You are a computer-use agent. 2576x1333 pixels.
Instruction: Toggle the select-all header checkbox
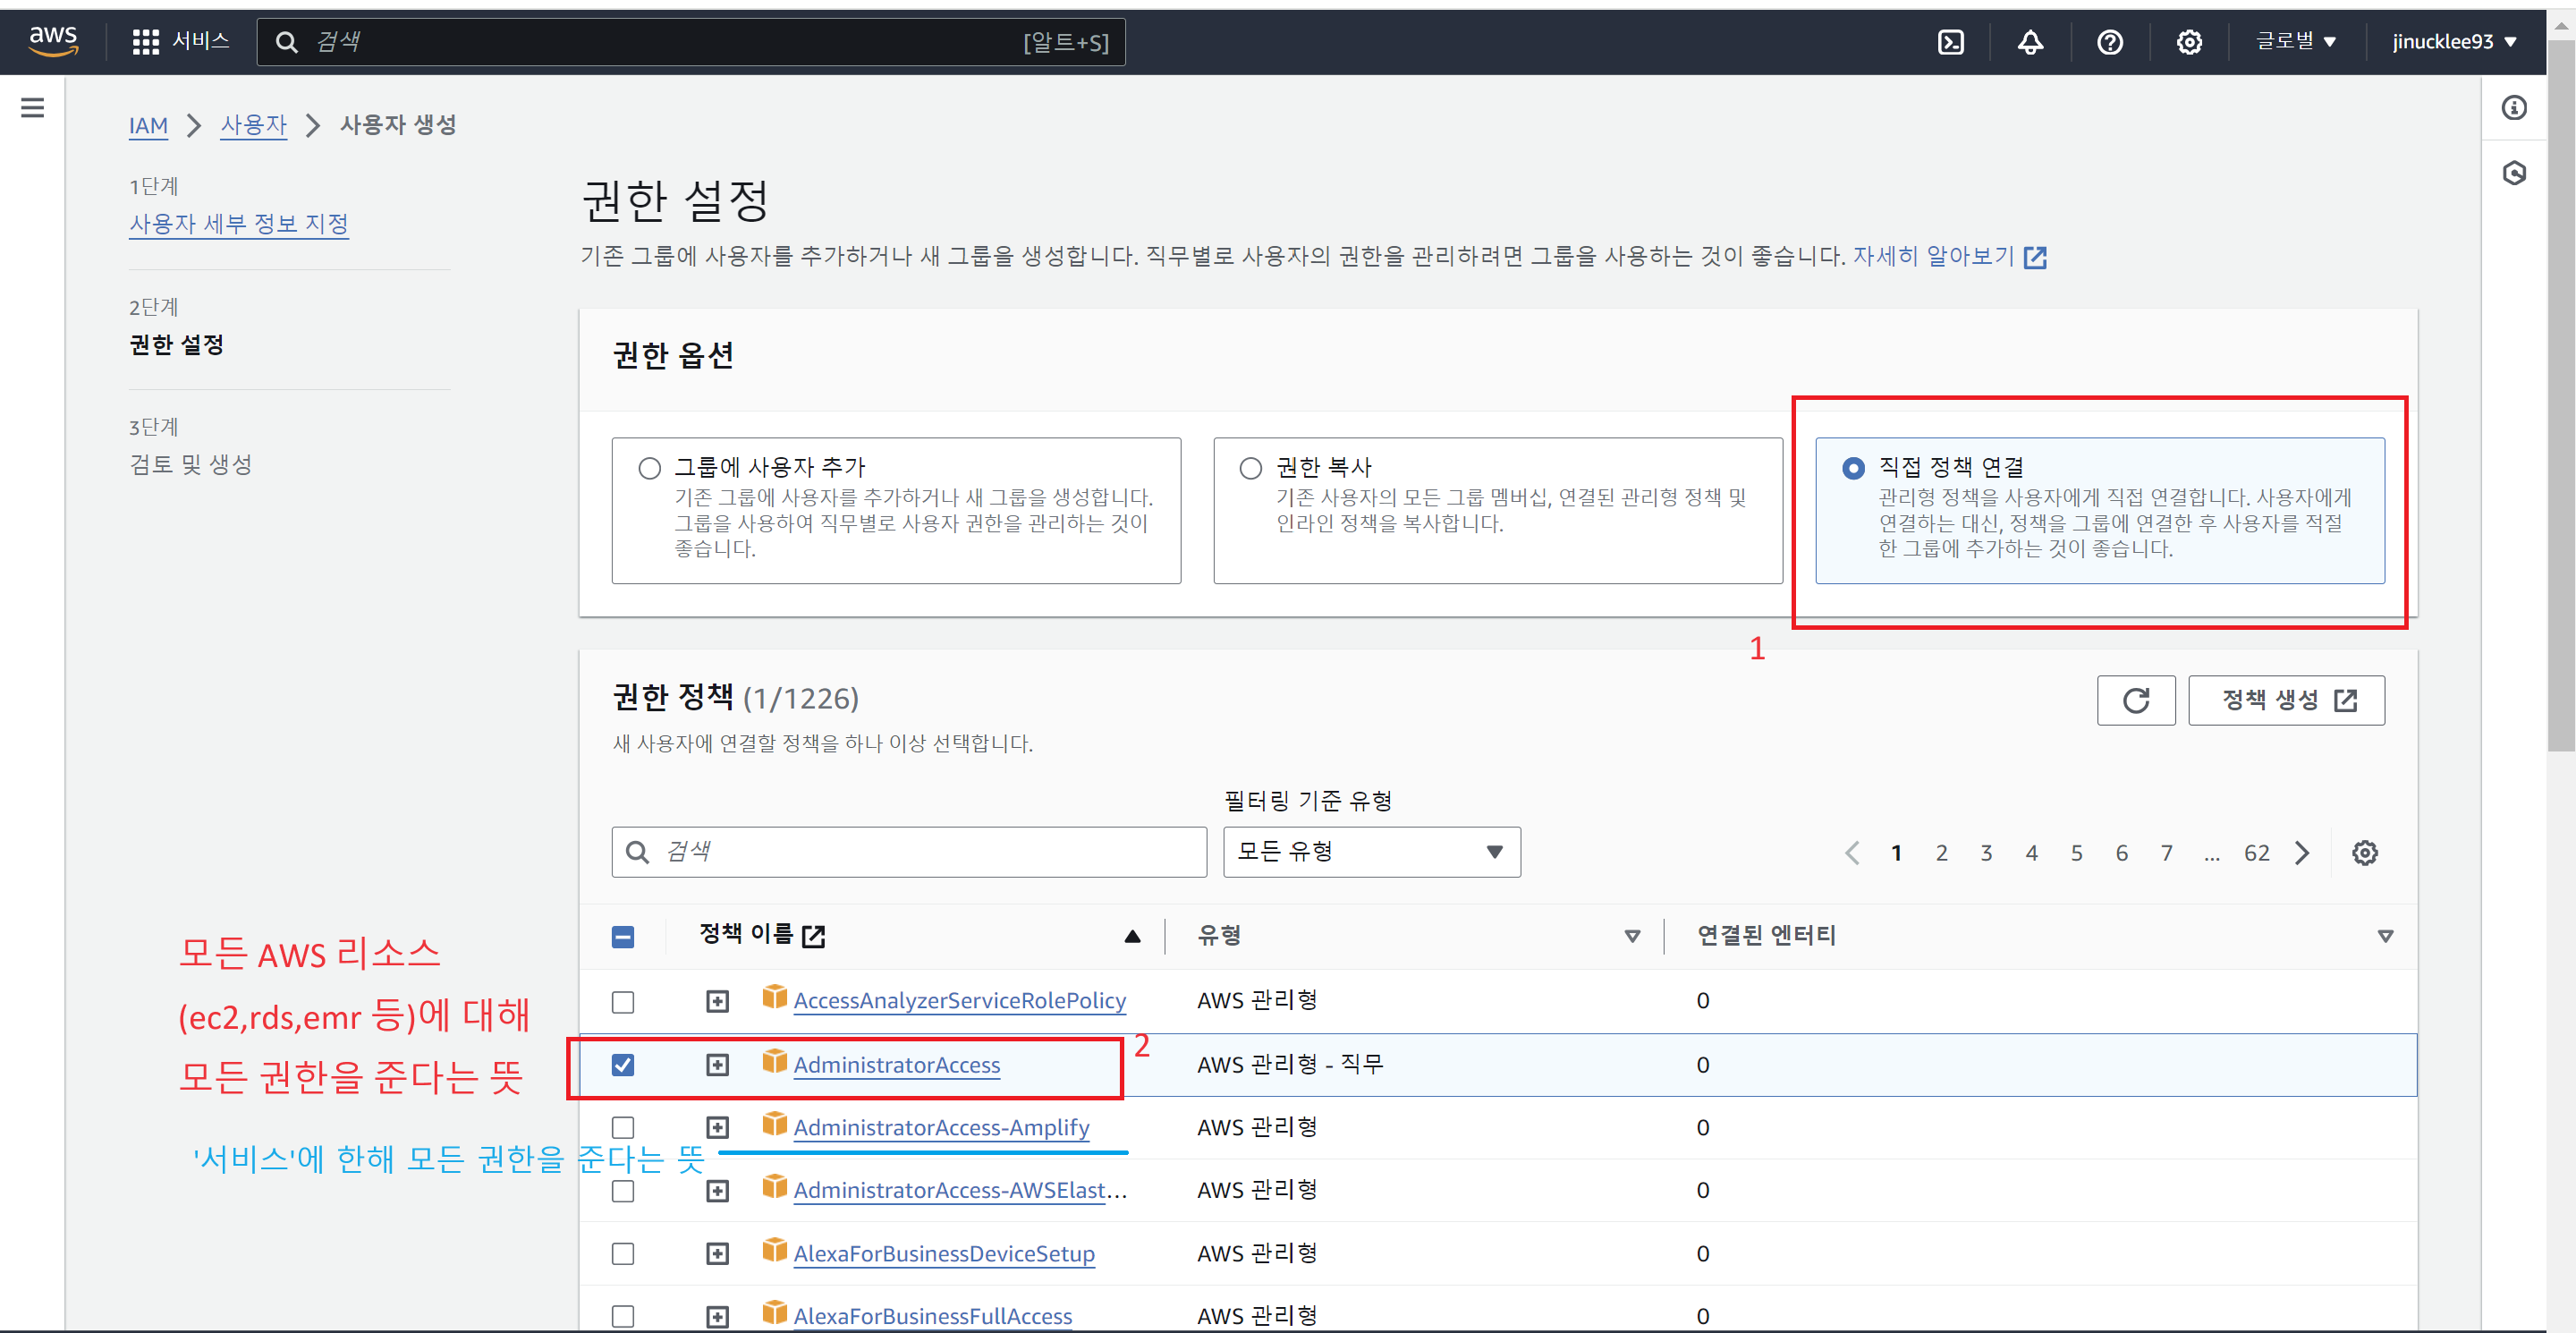point(623,937)
